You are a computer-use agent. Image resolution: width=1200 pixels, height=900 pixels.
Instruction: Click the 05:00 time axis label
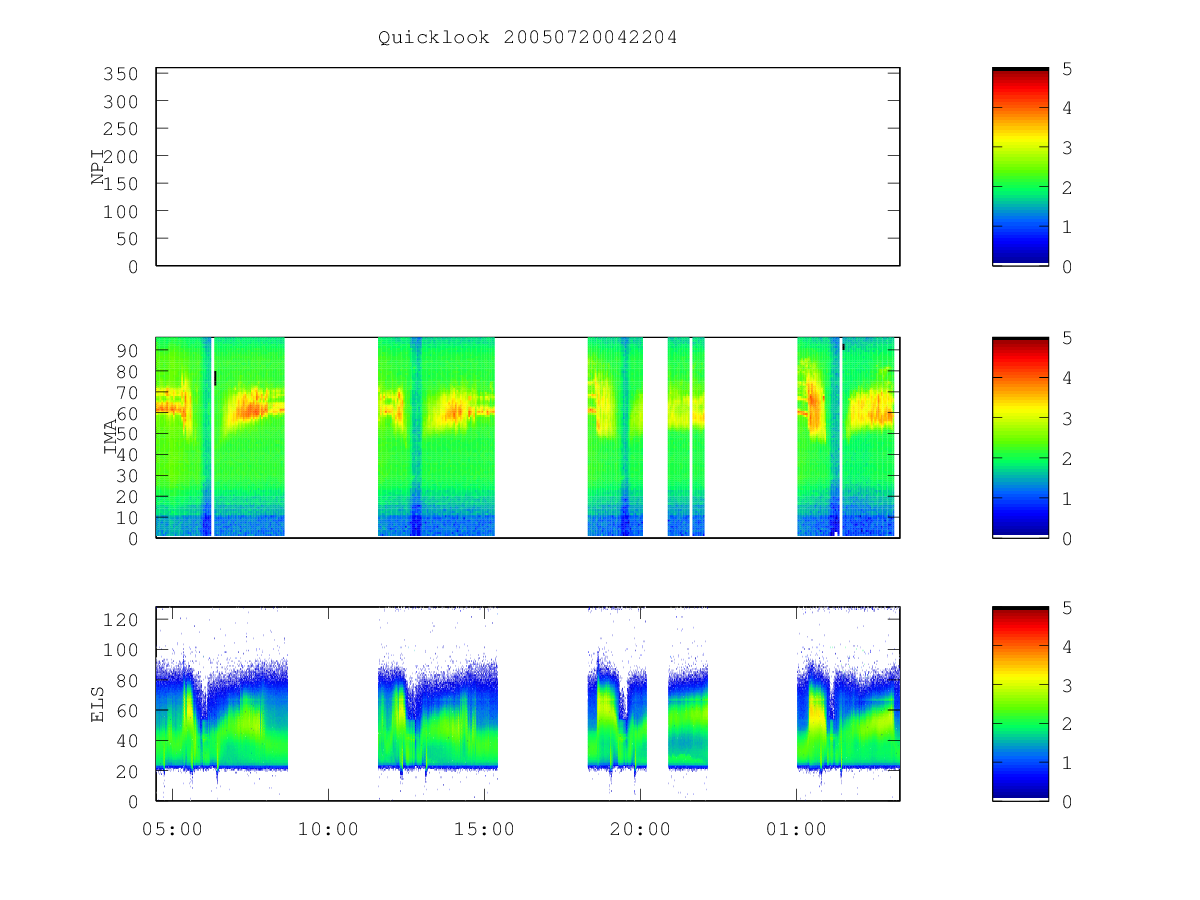[x=172, y=829]
